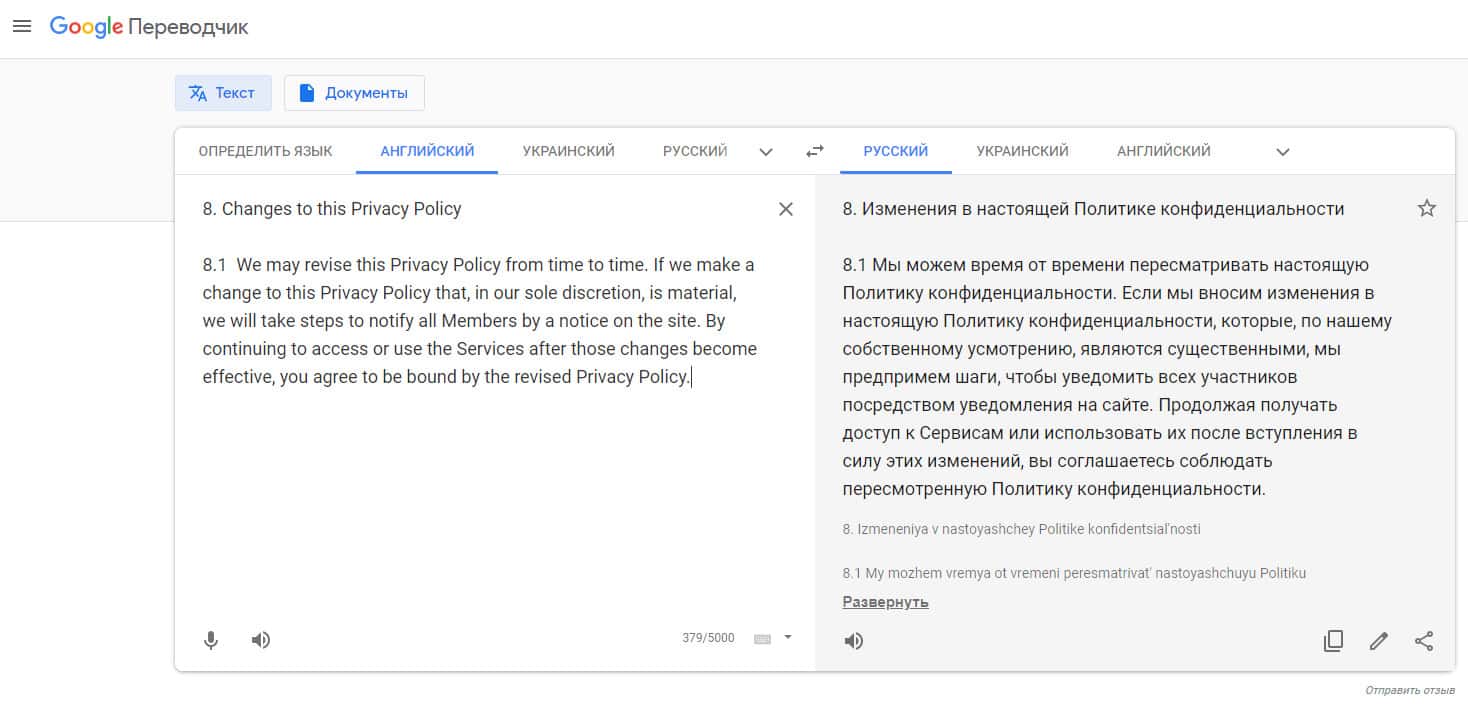Listen to the English source text
The width and height of the screenshot is (1468, 712).
261,640
